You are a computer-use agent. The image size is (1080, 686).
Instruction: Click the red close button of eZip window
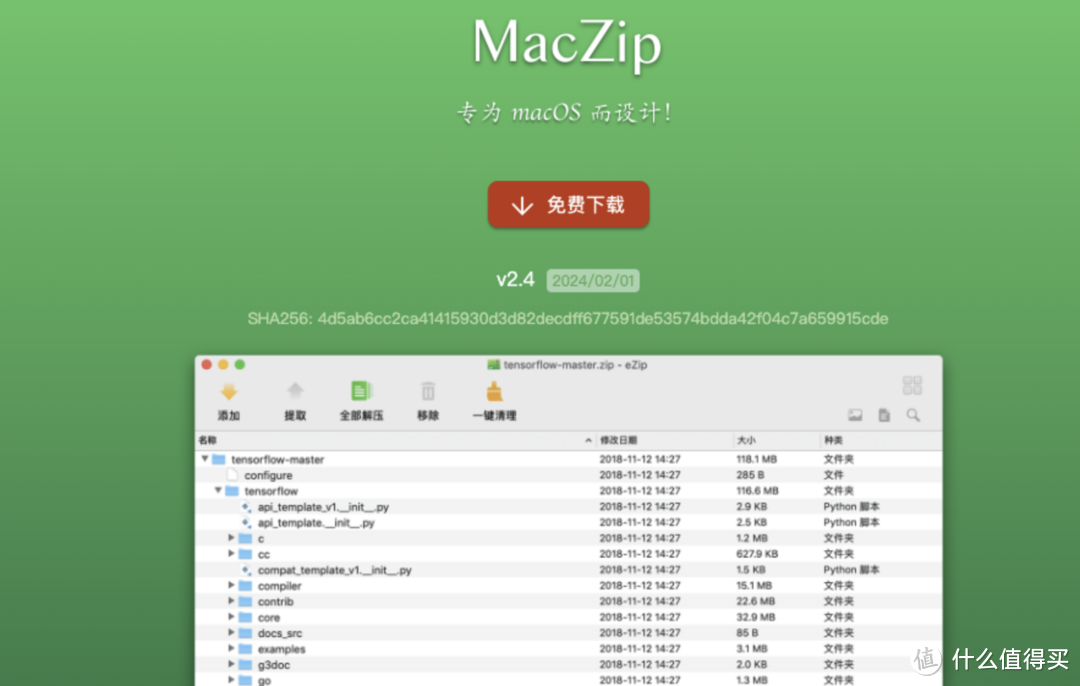[207, 364]
